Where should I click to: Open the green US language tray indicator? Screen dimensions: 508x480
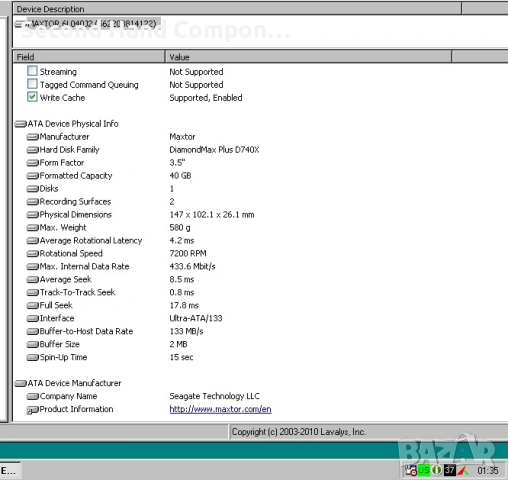click(x=424, y=470)
